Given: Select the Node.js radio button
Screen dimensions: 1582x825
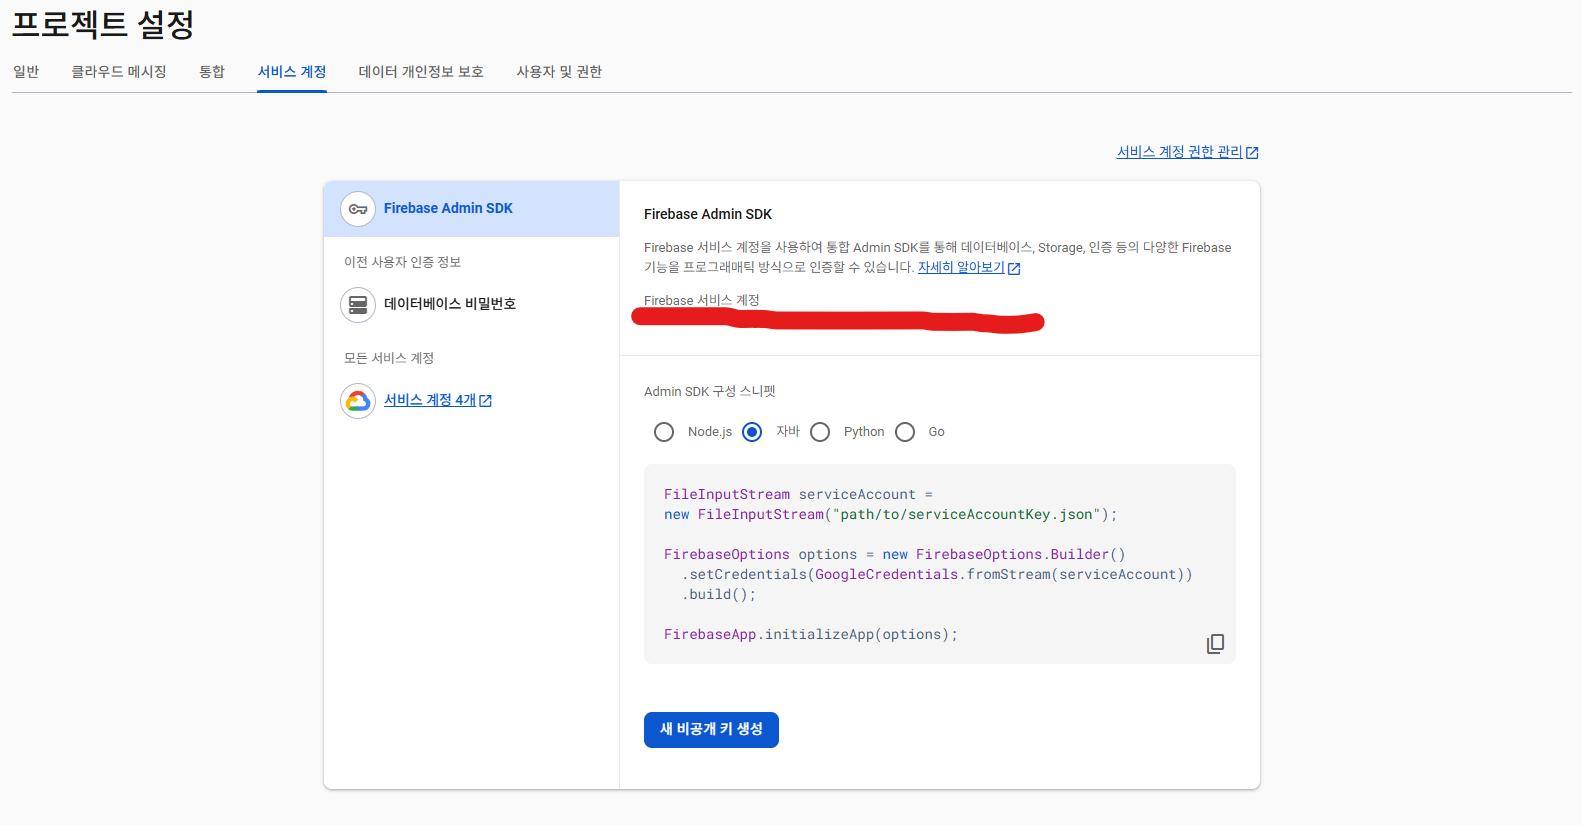Looking at the screenshot, I should click(x=664, y=432).
